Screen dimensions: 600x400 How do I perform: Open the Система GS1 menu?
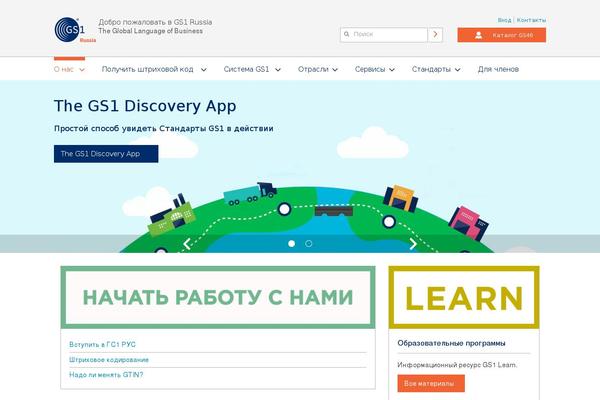(x=246, y=69)
